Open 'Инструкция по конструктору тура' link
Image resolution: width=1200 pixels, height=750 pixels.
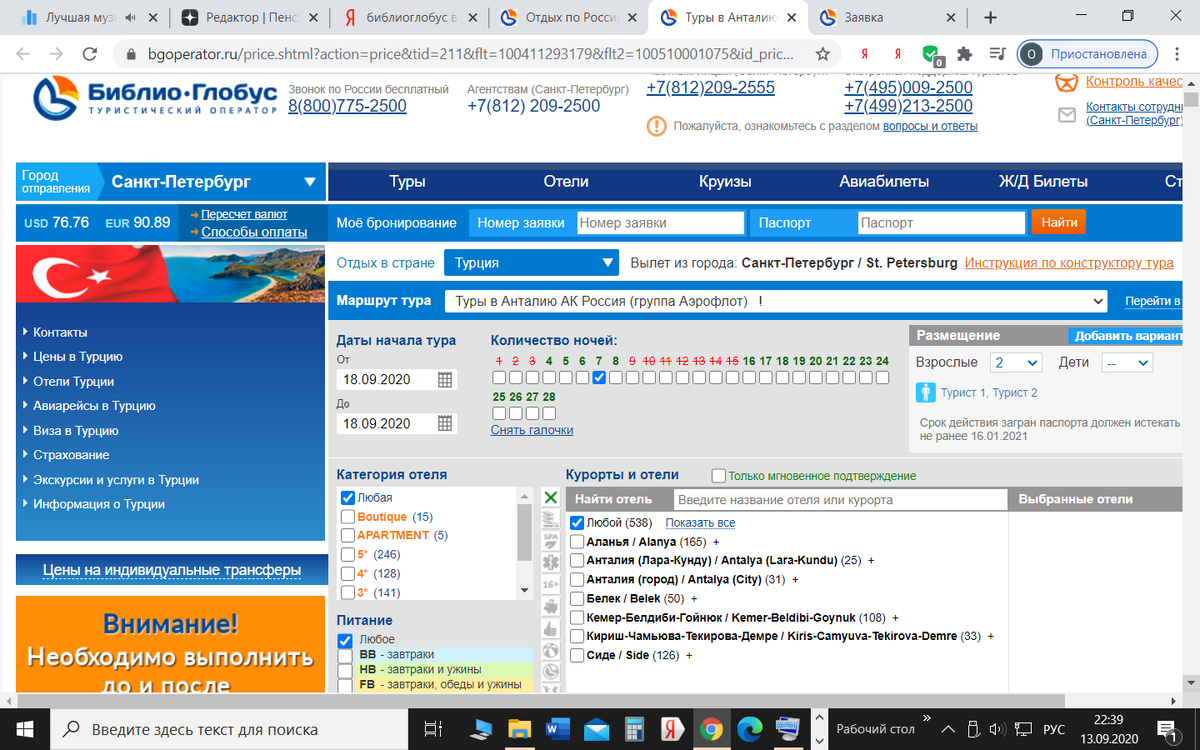point(1069,263)
